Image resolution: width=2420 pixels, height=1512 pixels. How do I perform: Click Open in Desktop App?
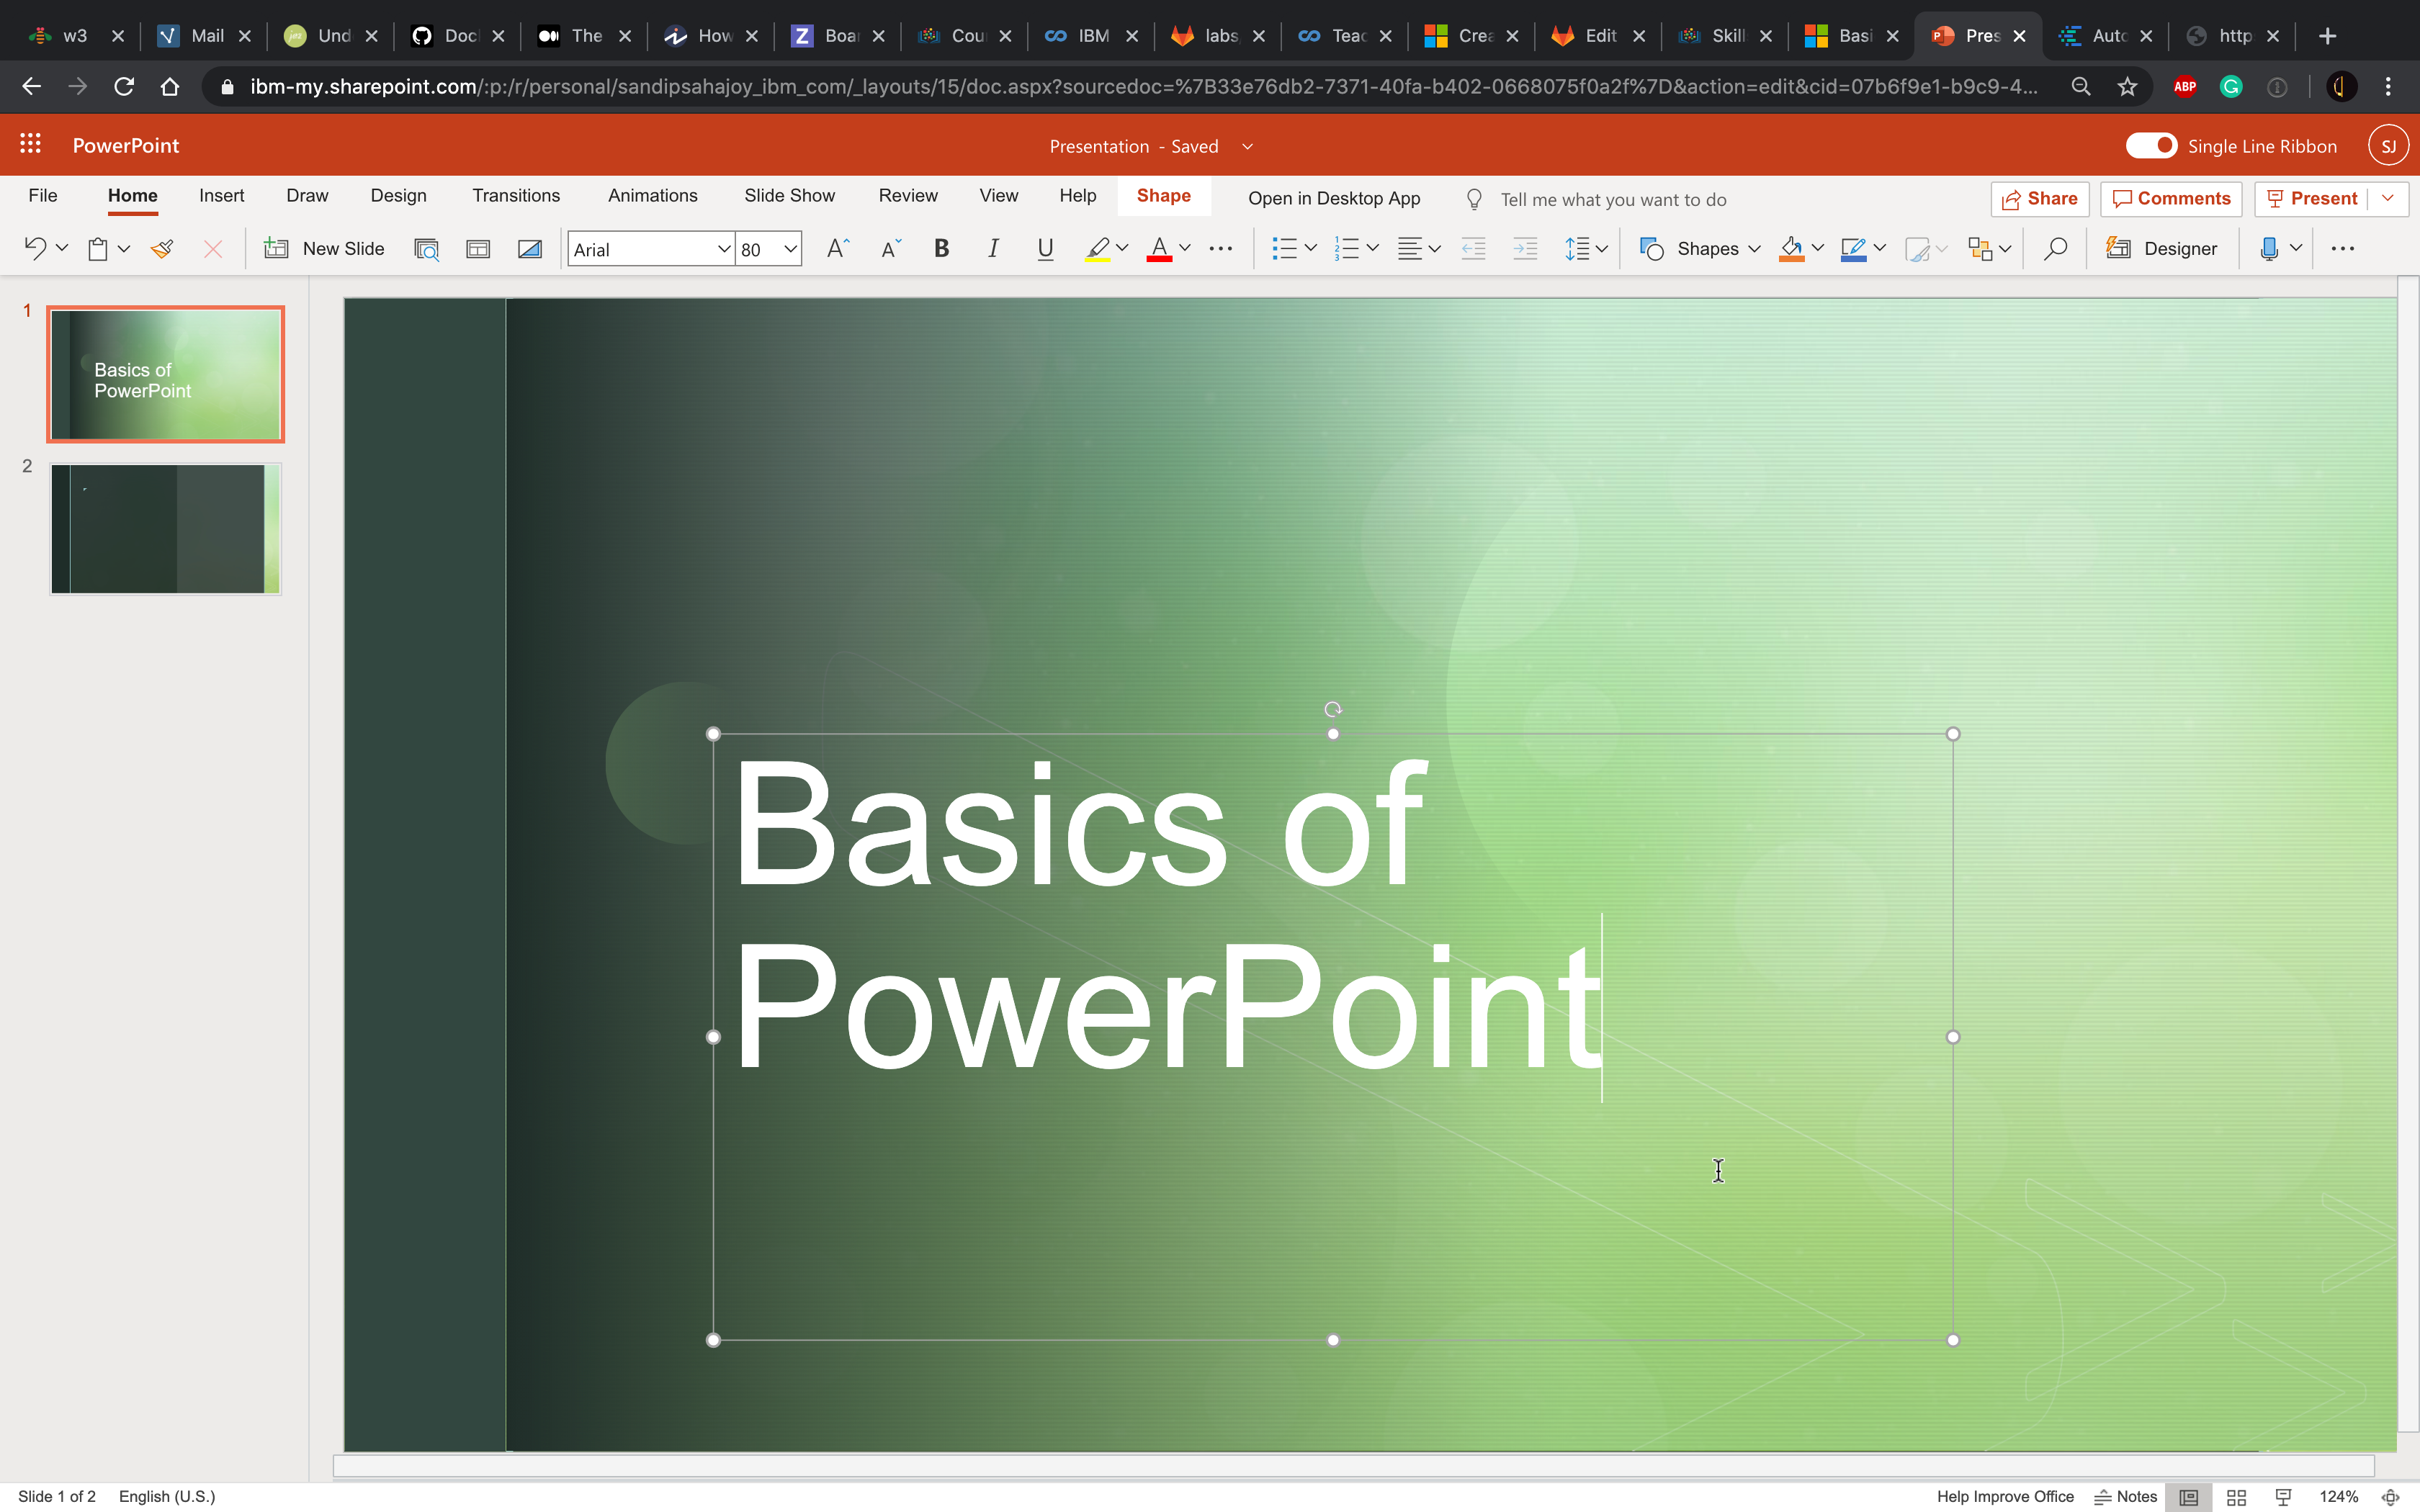[x=1333, y=199]
